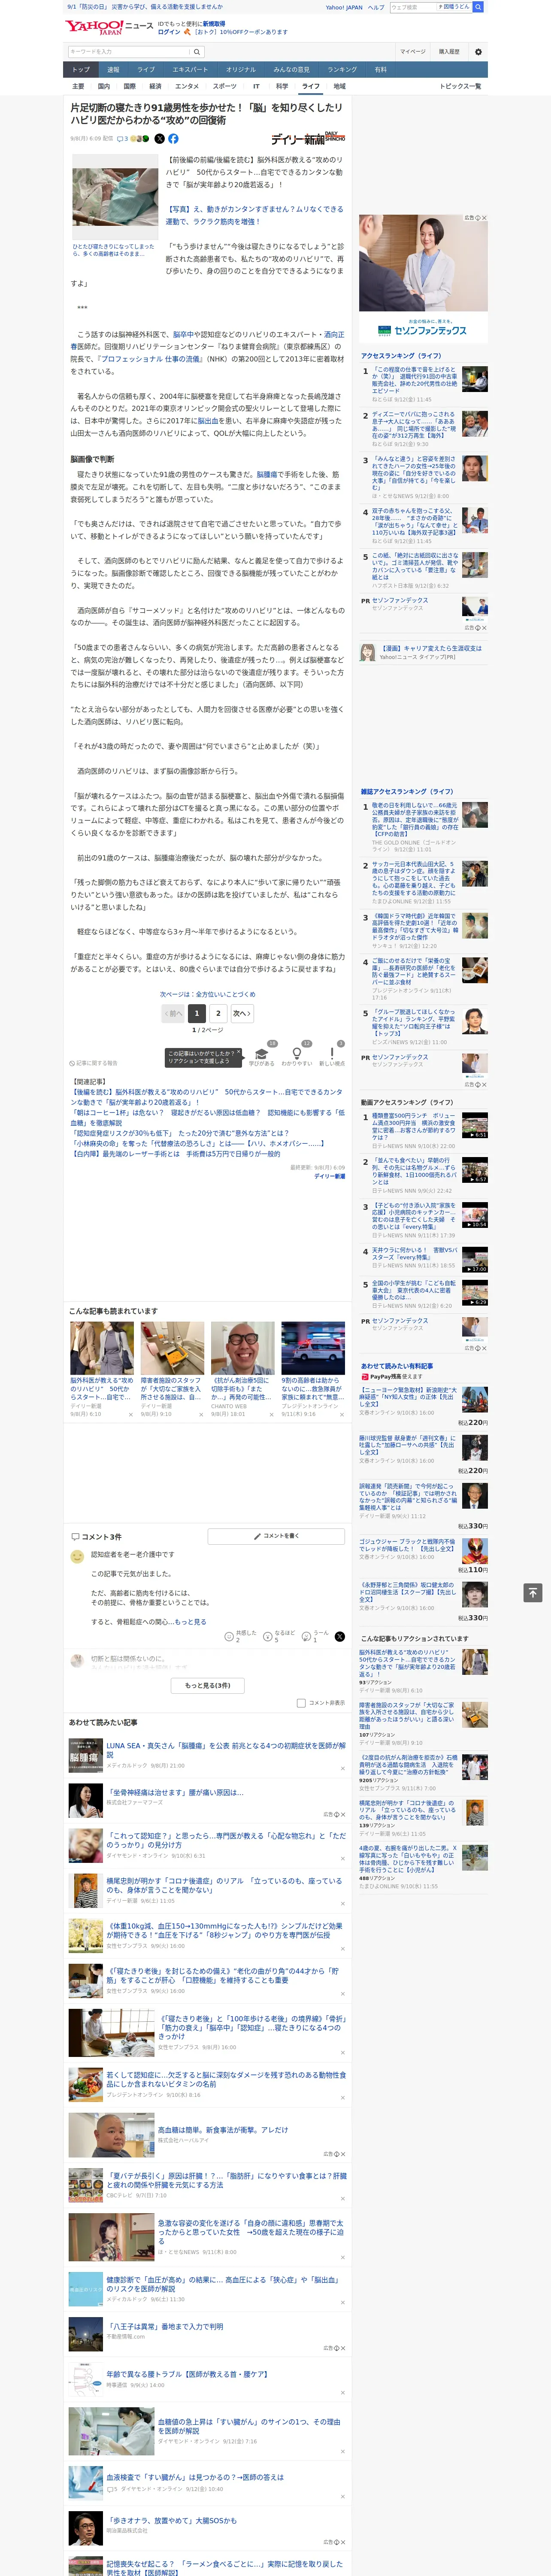551x2576 pixels.
Task: Toggle the コメント非表示 checkbox
Action: 301,1703
